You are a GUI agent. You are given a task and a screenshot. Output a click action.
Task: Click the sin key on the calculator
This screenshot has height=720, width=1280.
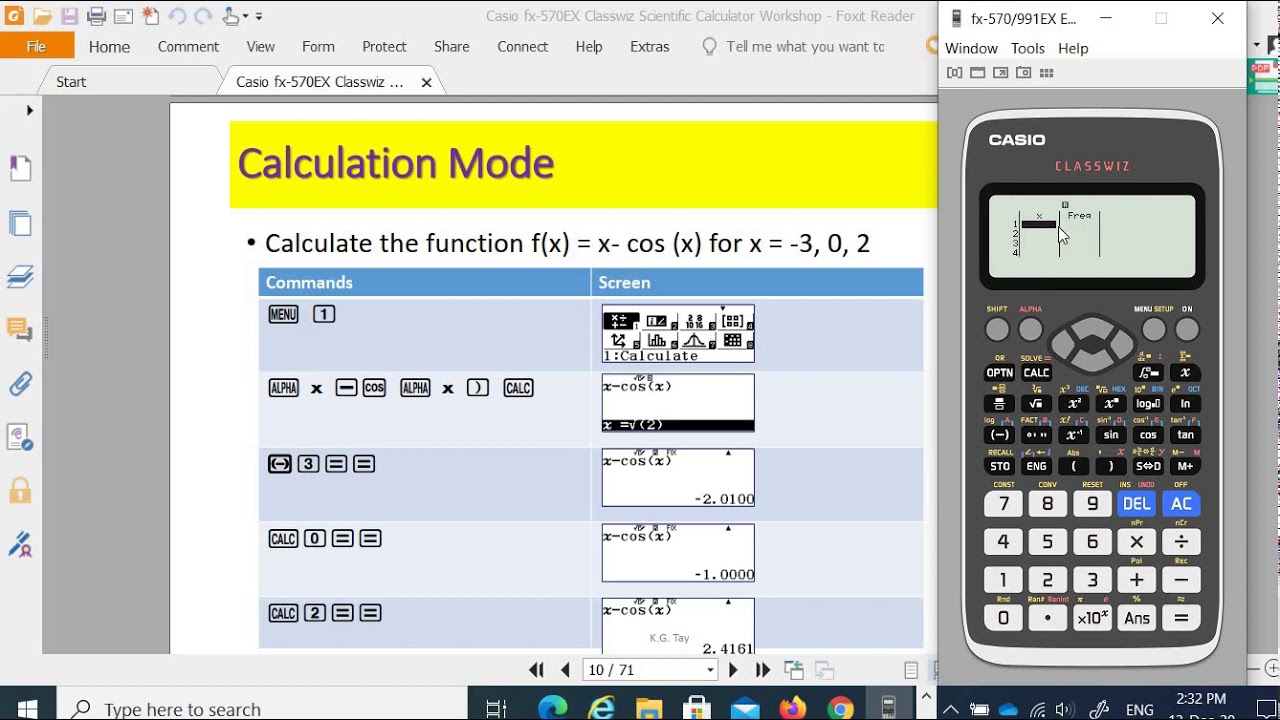pyautogui.click(x=1110, y=435)
